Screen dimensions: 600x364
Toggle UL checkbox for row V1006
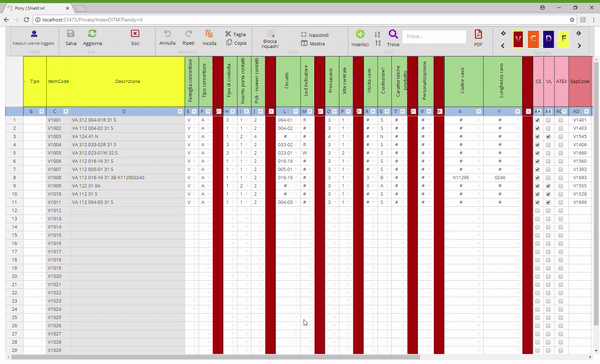pyautogui.click(x=548, y=161)
